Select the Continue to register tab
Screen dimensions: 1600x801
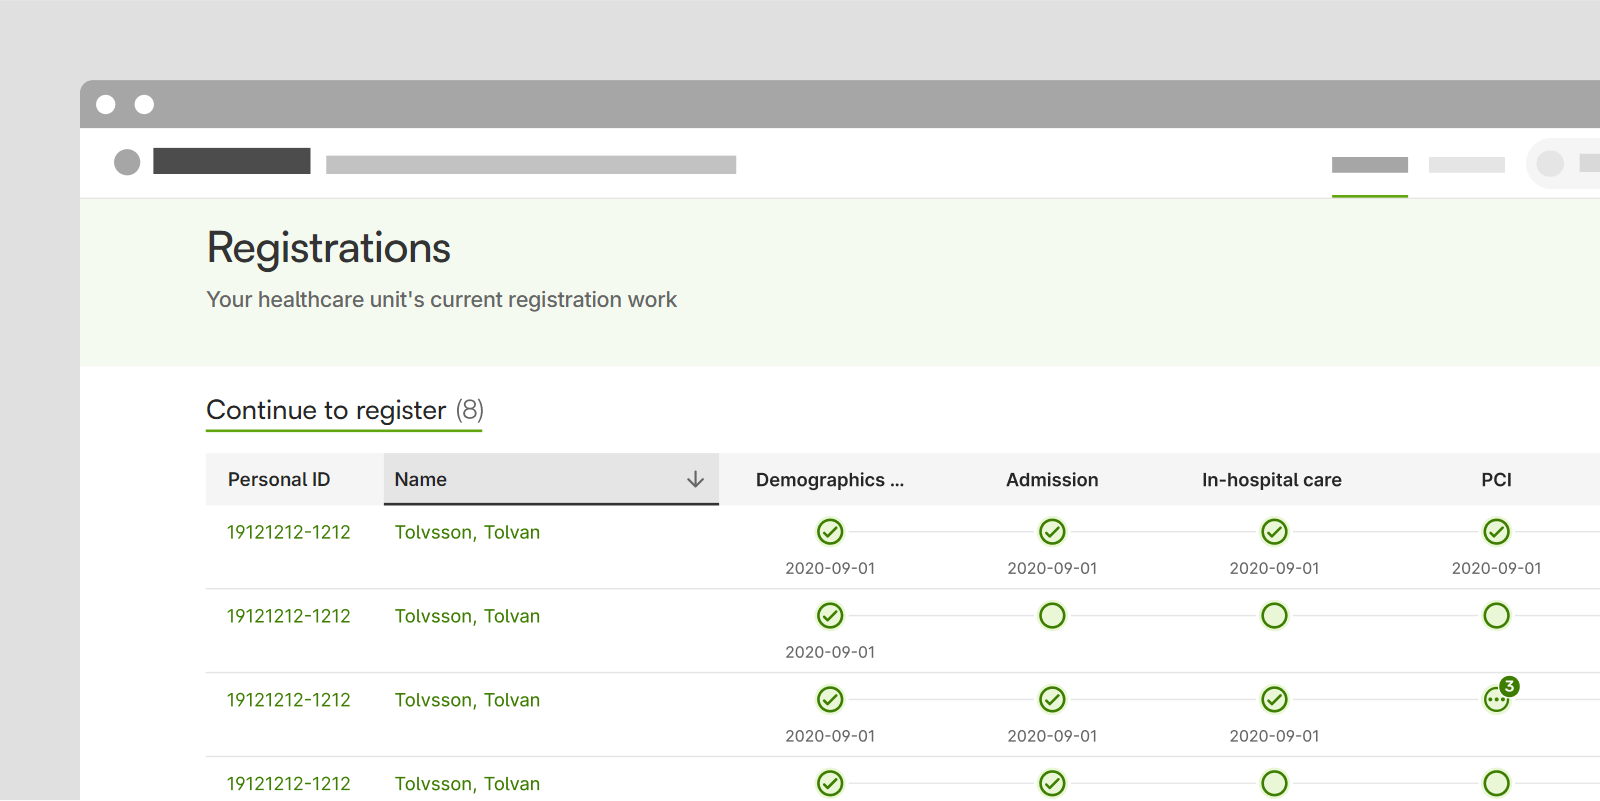coord(344,411)
